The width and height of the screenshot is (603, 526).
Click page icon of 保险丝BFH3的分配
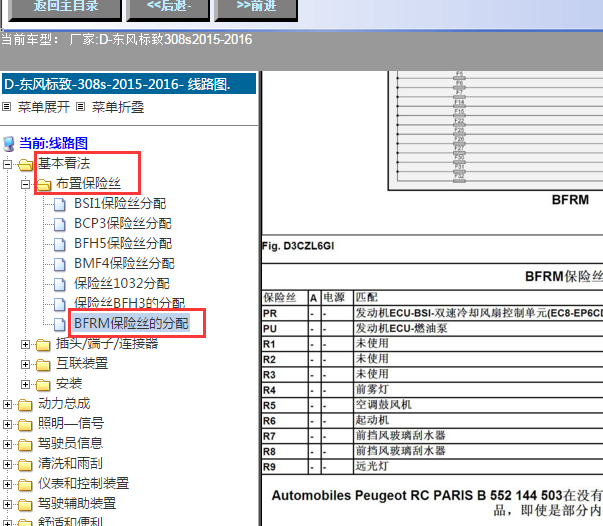pos(60,304)
